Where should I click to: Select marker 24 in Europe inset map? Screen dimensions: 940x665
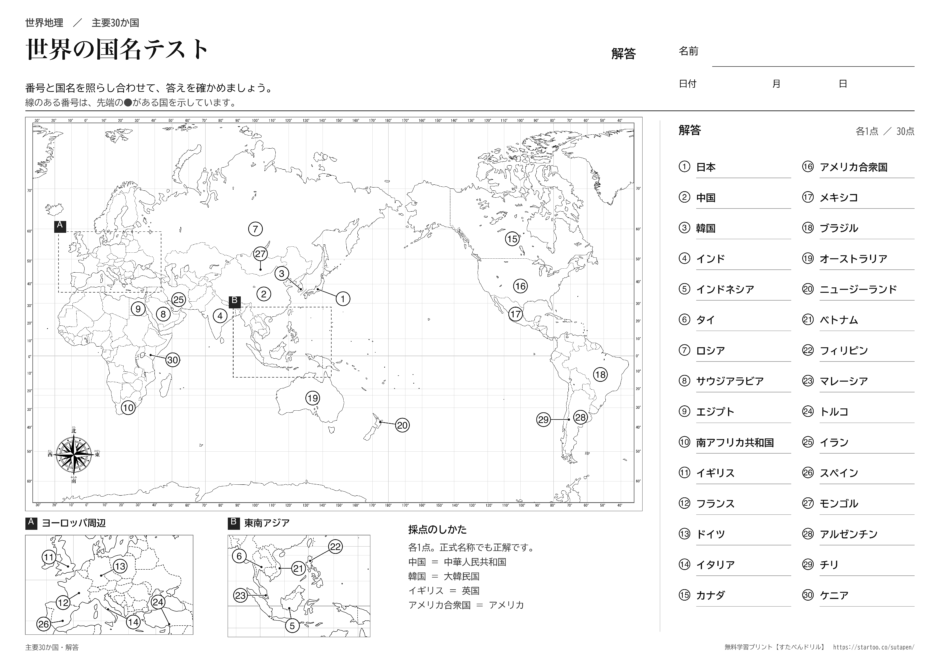tap(158, 602)
